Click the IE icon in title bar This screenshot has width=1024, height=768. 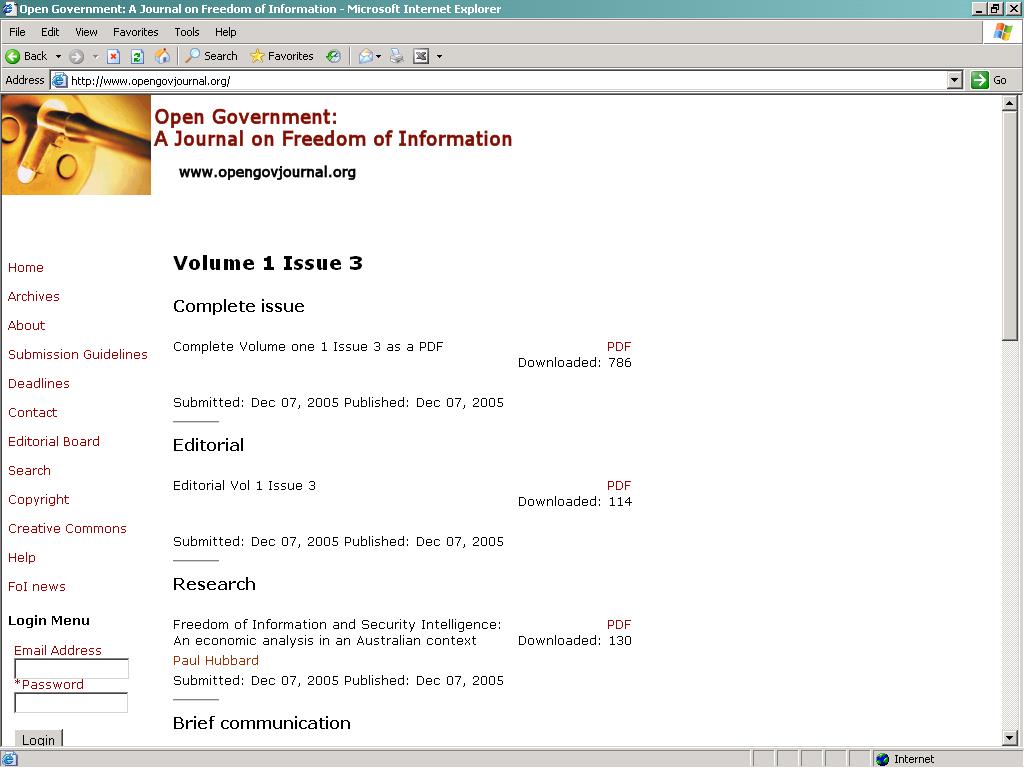click(8, 8)
